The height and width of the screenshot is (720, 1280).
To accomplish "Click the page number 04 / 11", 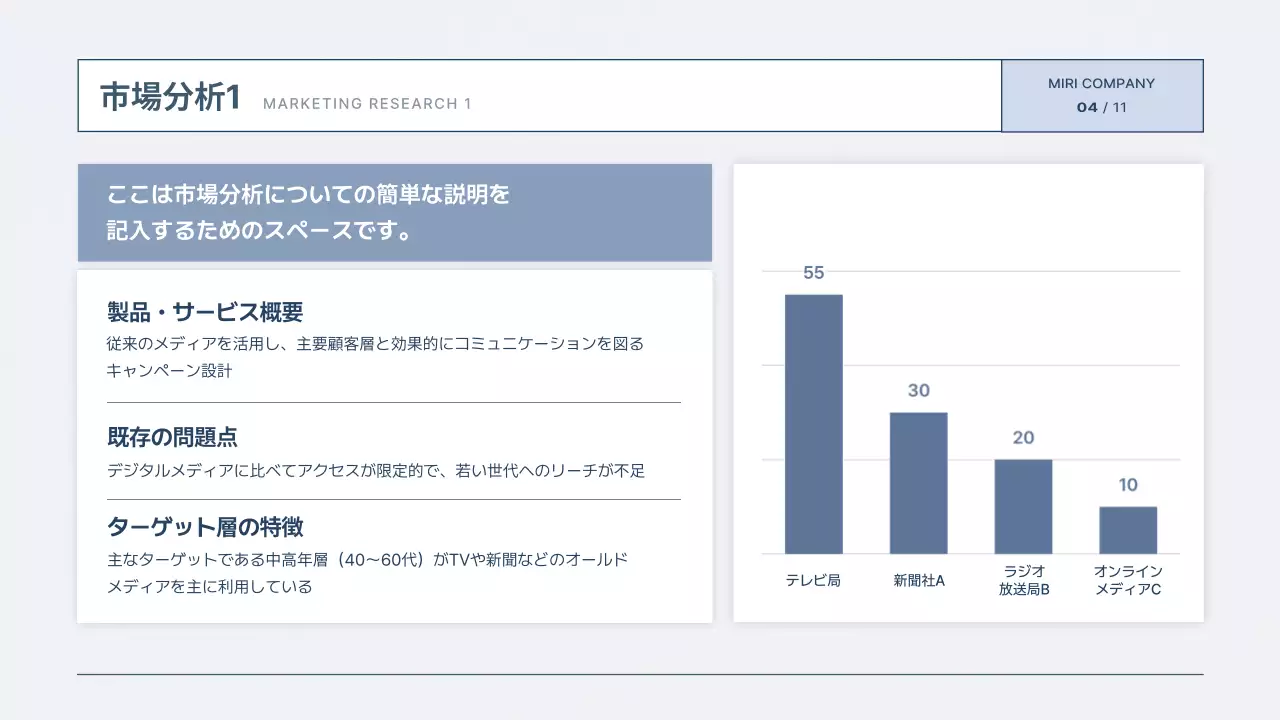I will click(x=1101, y=107).
